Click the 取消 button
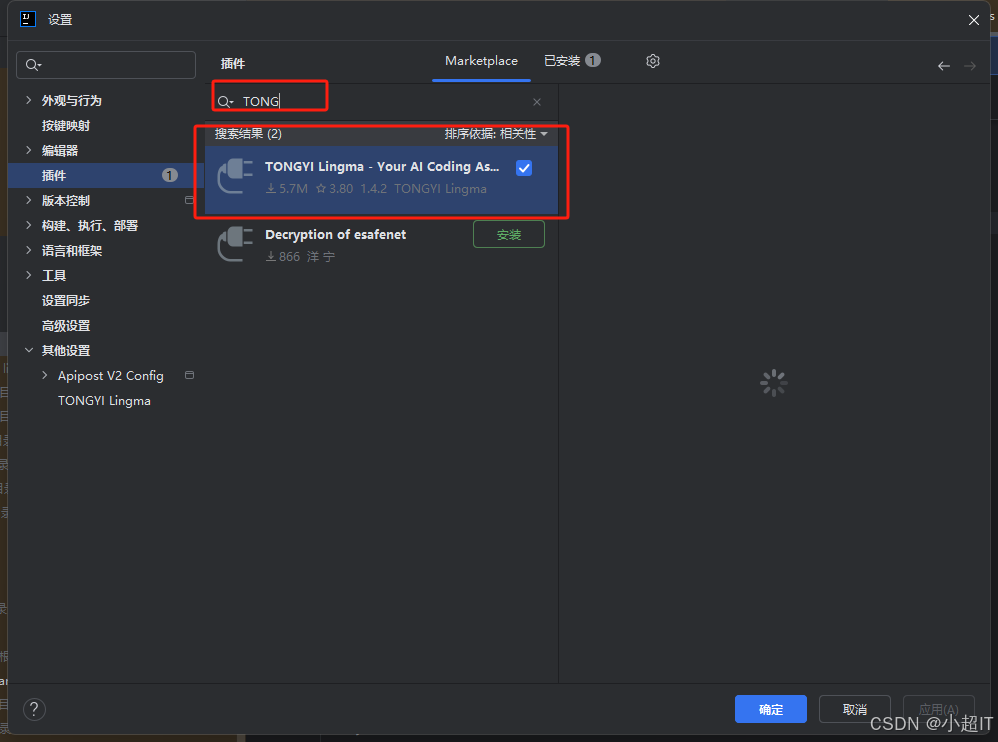The height and width of the screenshot is (742, 998). (x=854, y=709)
